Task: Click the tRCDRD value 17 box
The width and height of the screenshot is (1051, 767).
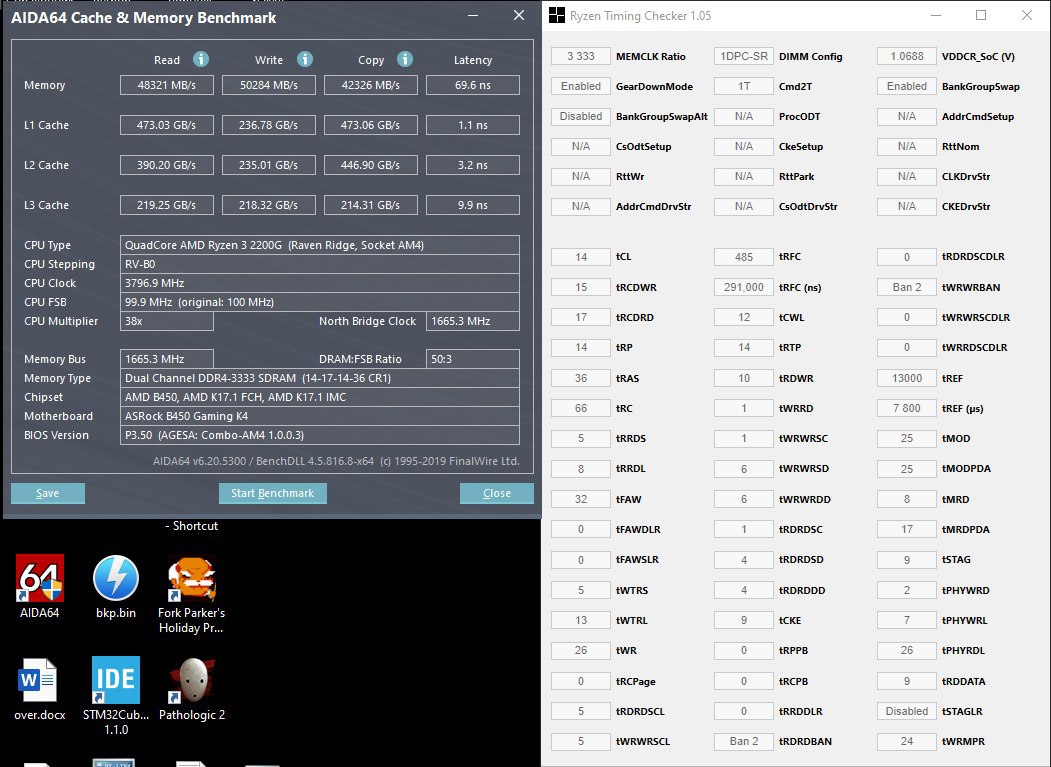Action: point(580,317)
